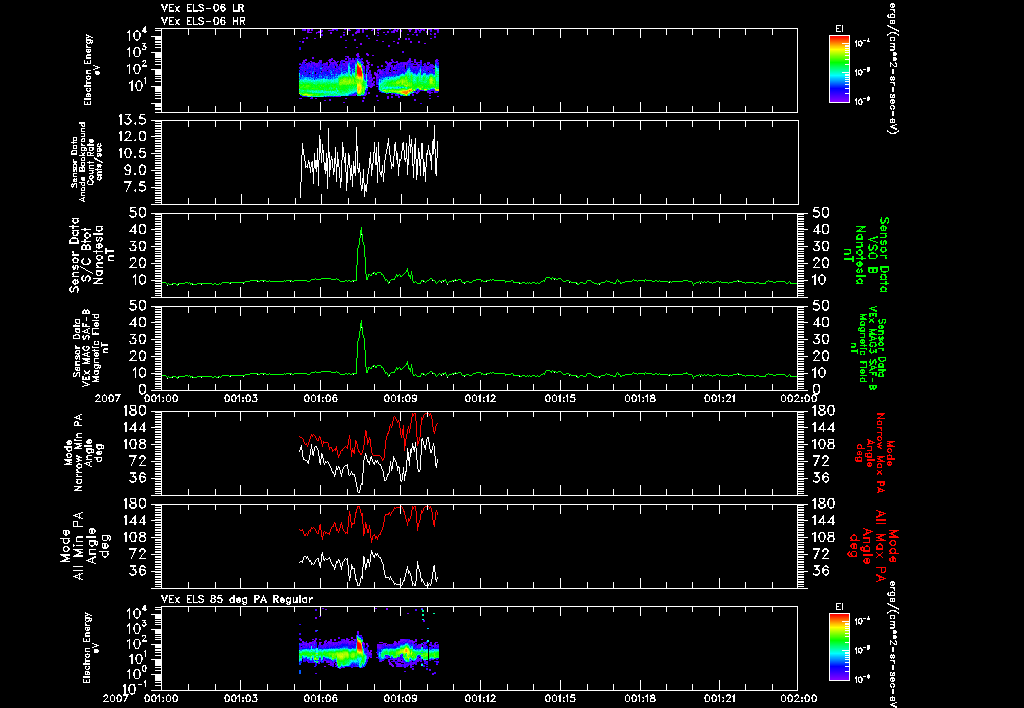Click the '12.0' tick on count rate axis

click(131, 137)
